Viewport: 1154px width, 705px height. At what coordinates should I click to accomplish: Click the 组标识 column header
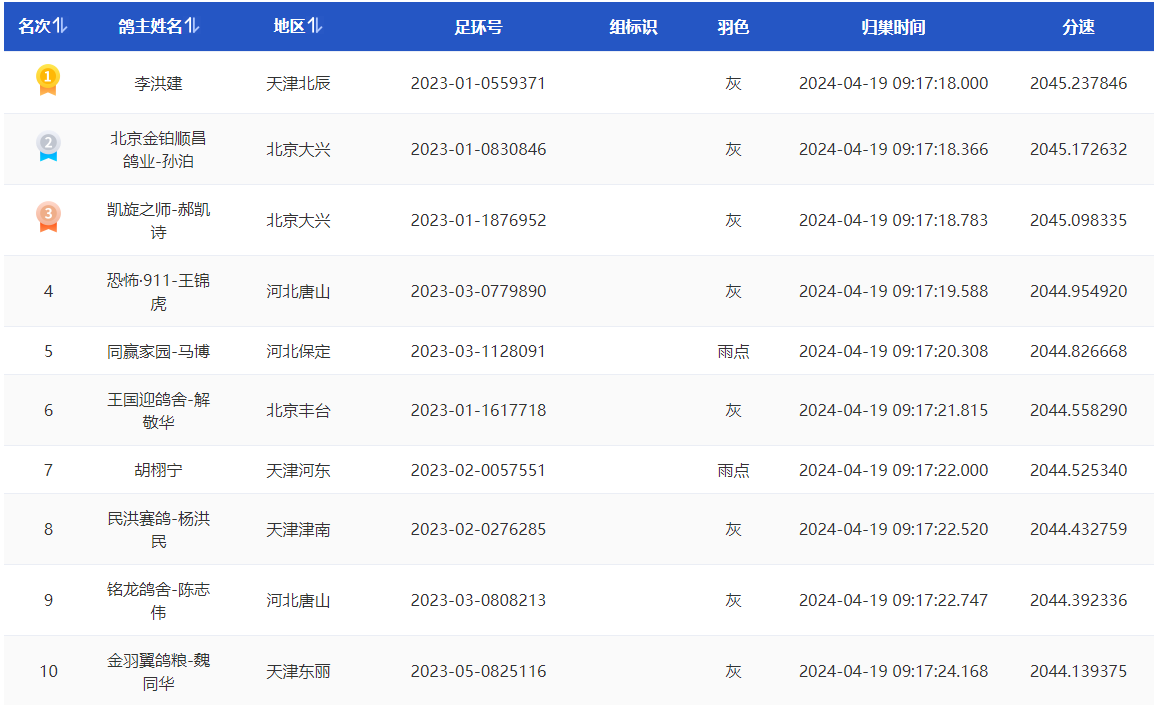click(633, 27)
